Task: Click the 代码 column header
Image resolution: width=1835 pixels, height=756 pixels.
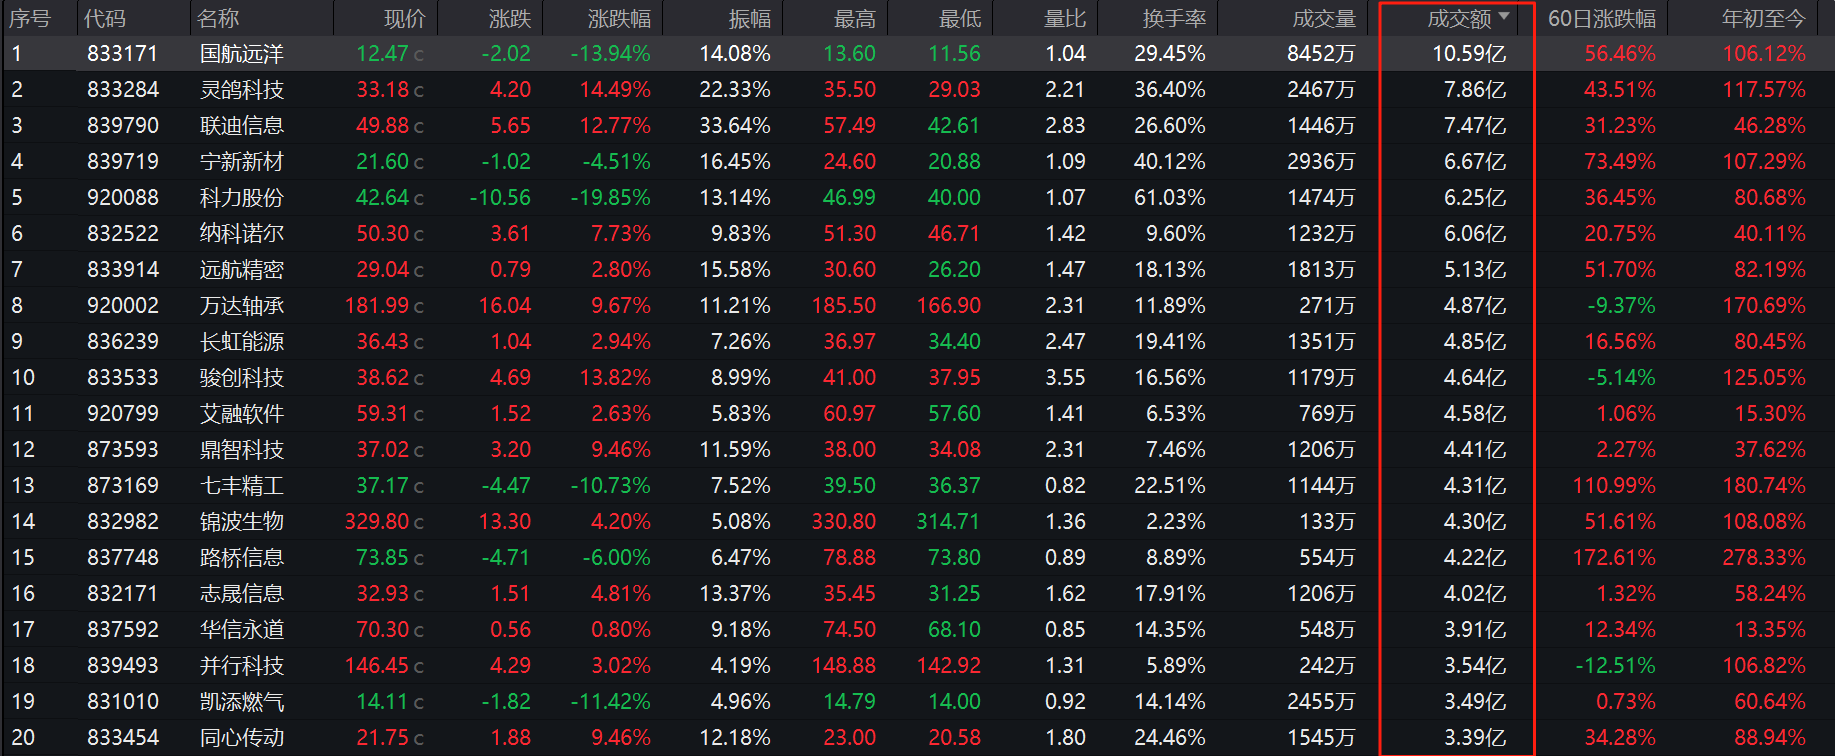Action: [x=105, y=19]
